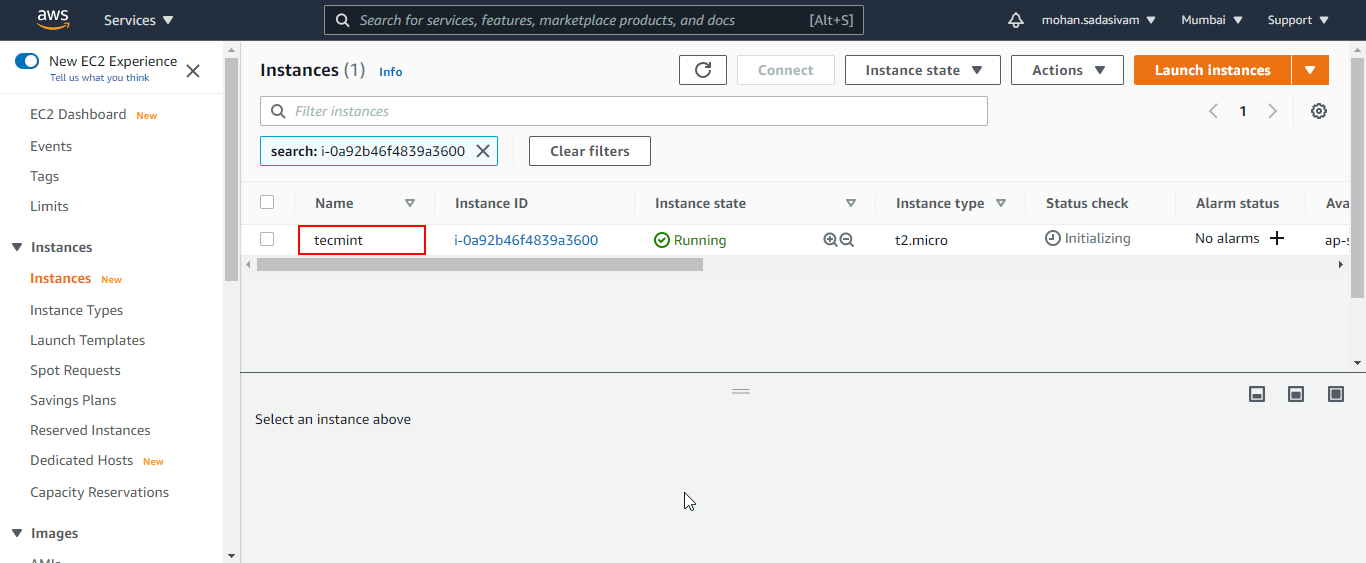Open the Services dropdown menu
This screenshot has width=1366, height=563.
139,20
